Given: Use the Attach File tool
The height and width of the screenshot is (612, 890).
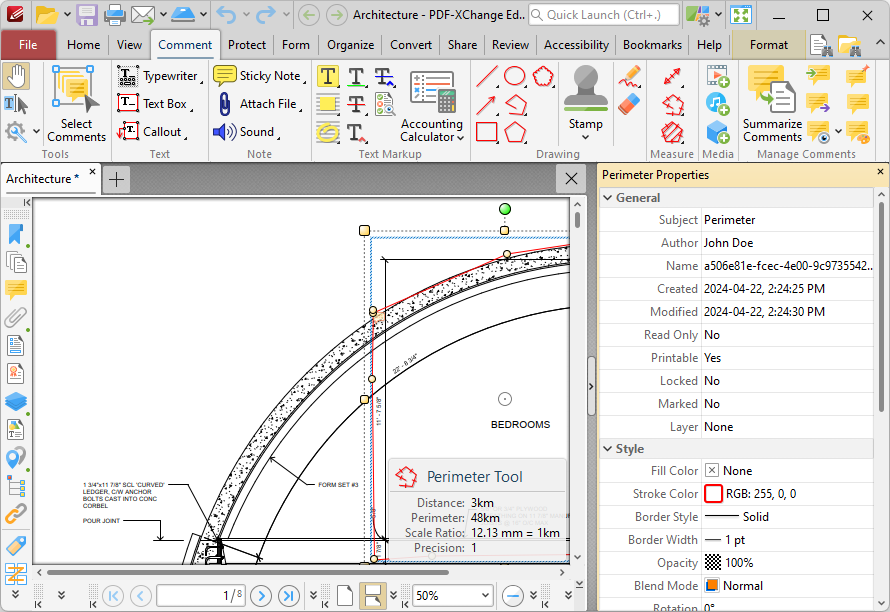Looking at the screenshot, I should coord(259,104).
